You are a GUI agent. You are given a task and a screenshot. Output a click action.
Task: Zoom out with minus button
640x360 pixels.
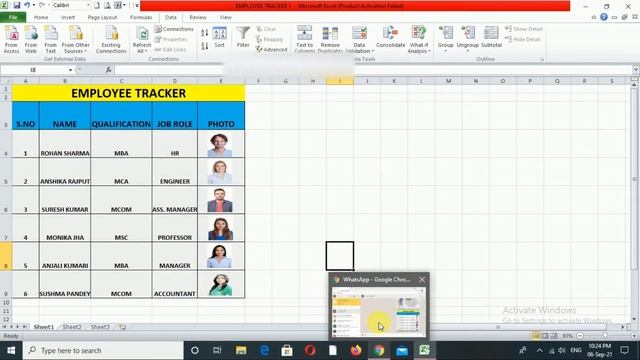coord(580,336)
